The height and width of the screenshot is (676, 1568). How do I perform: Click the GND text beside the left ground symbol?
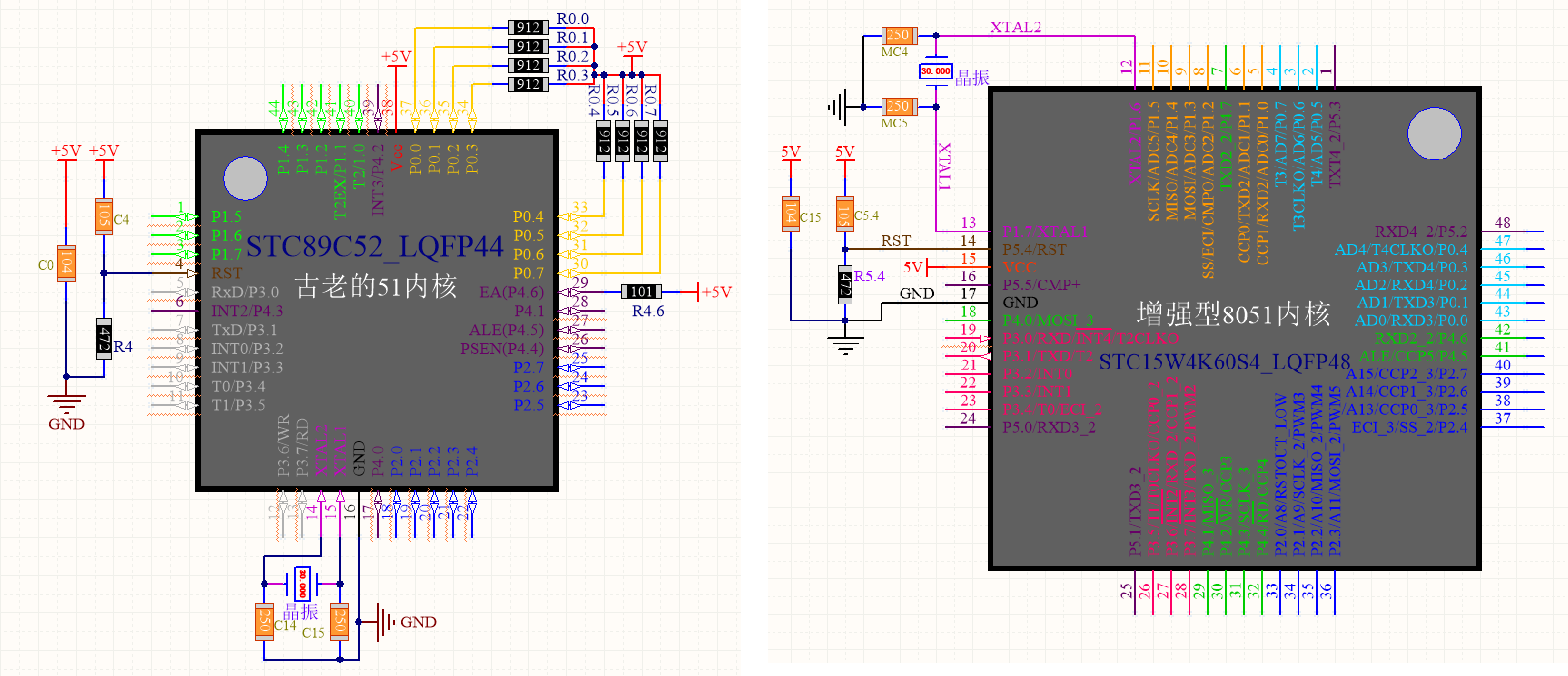[67, 424]
